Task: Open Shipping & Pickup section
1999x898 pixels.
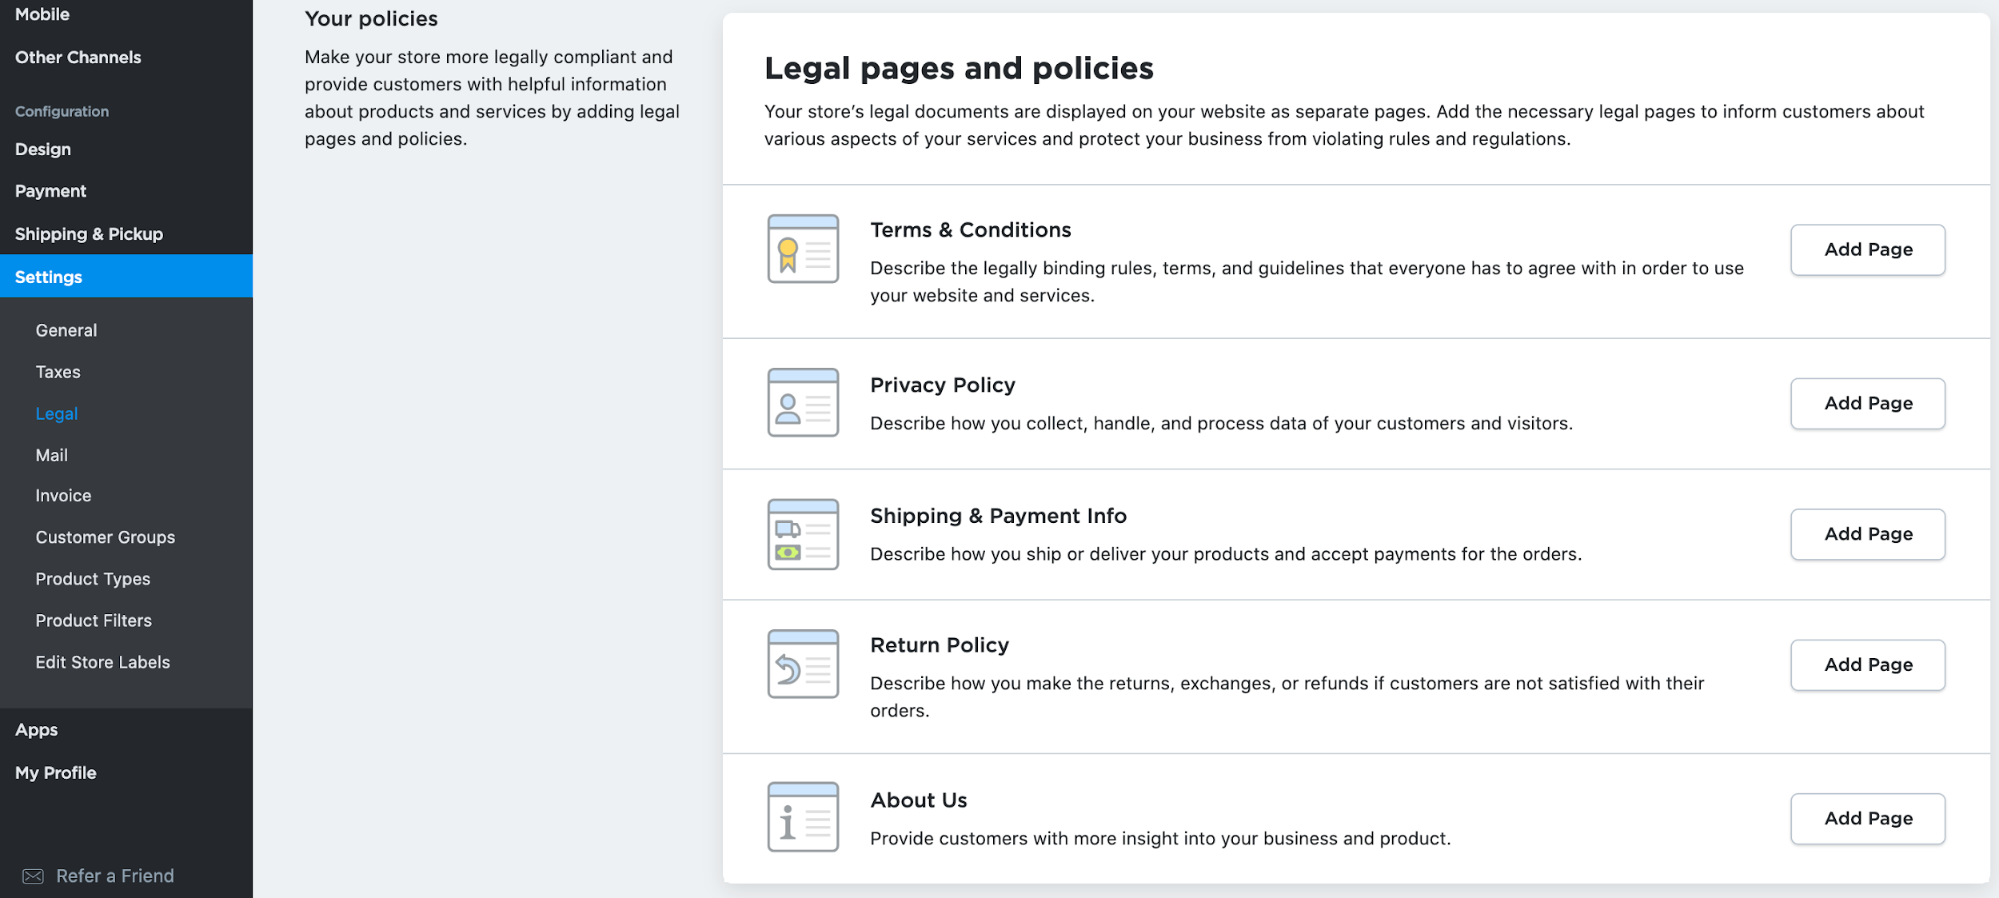Action: [x=89, y=234]
